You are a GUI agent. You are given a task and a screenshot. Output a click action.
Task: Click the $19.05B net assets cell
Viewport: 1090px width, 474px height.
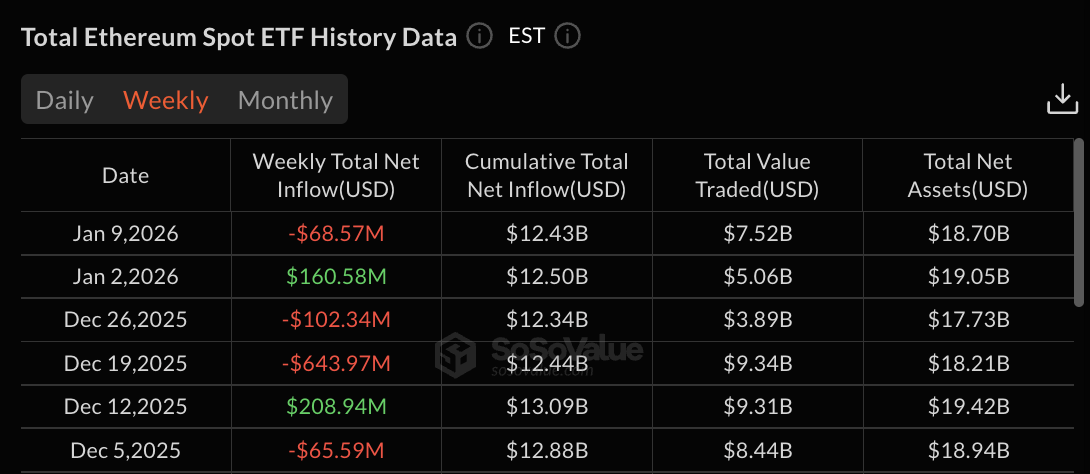(x=968, y=277)
